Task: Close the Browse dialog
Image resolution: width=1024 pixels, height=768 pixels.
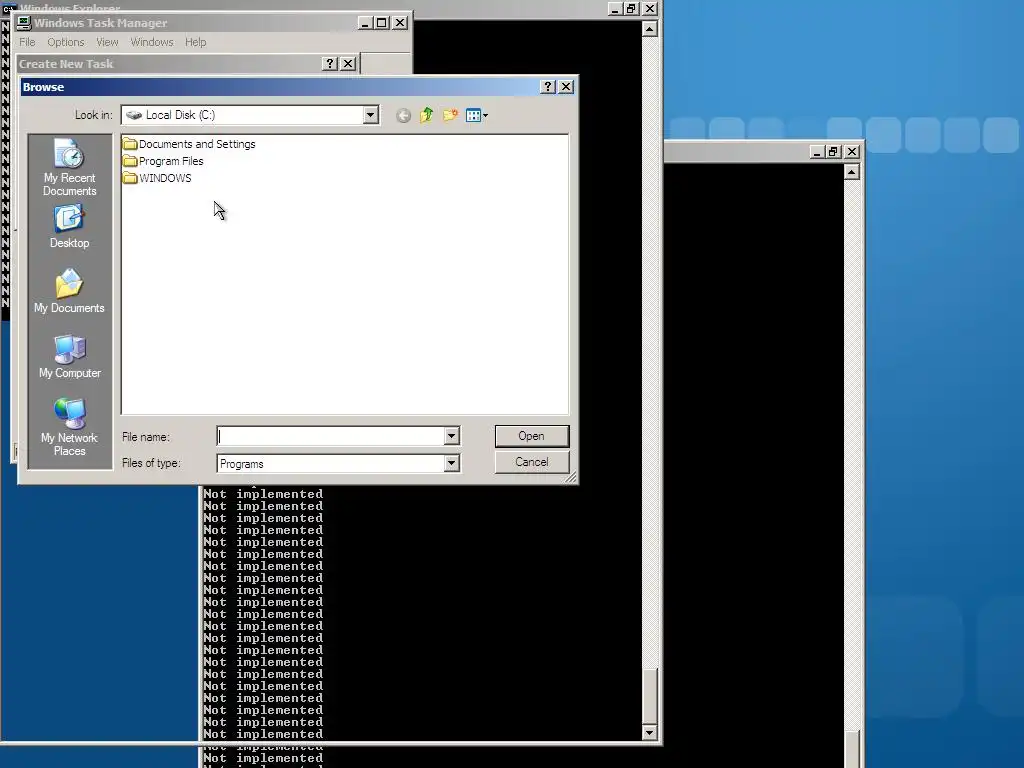Action: [x=567, y=87]
